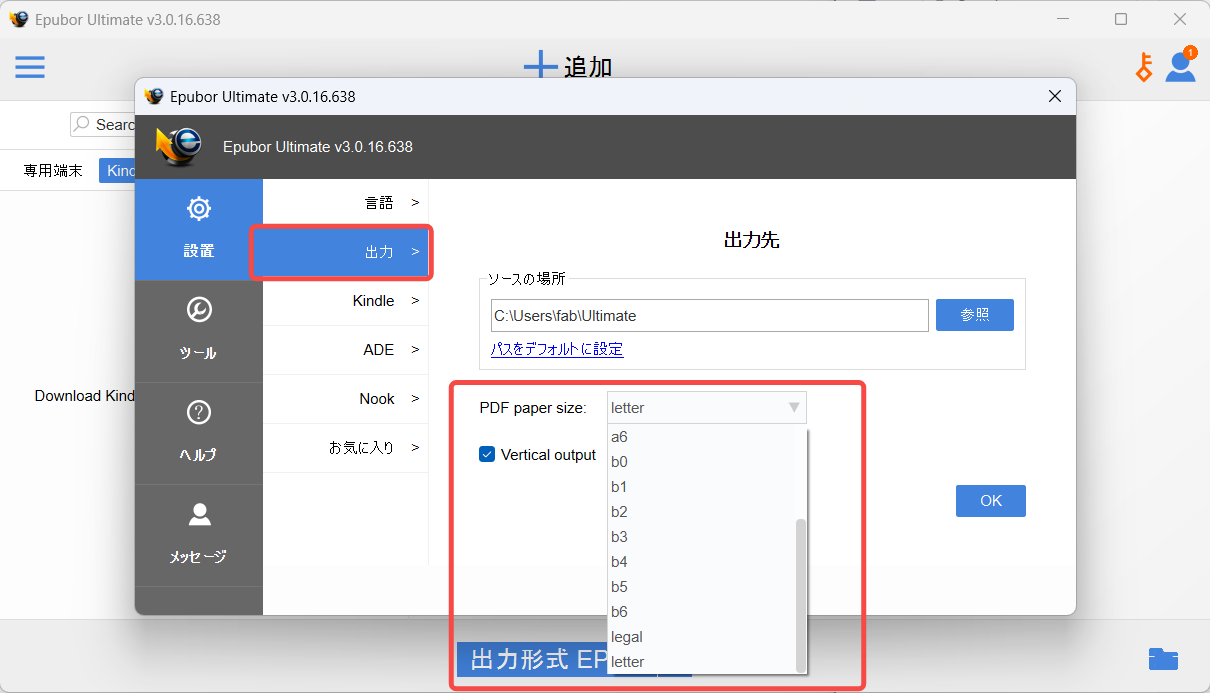Open the hamburger menu in main window
Screen dimensions: 1210x693
(x=29, y=67)
